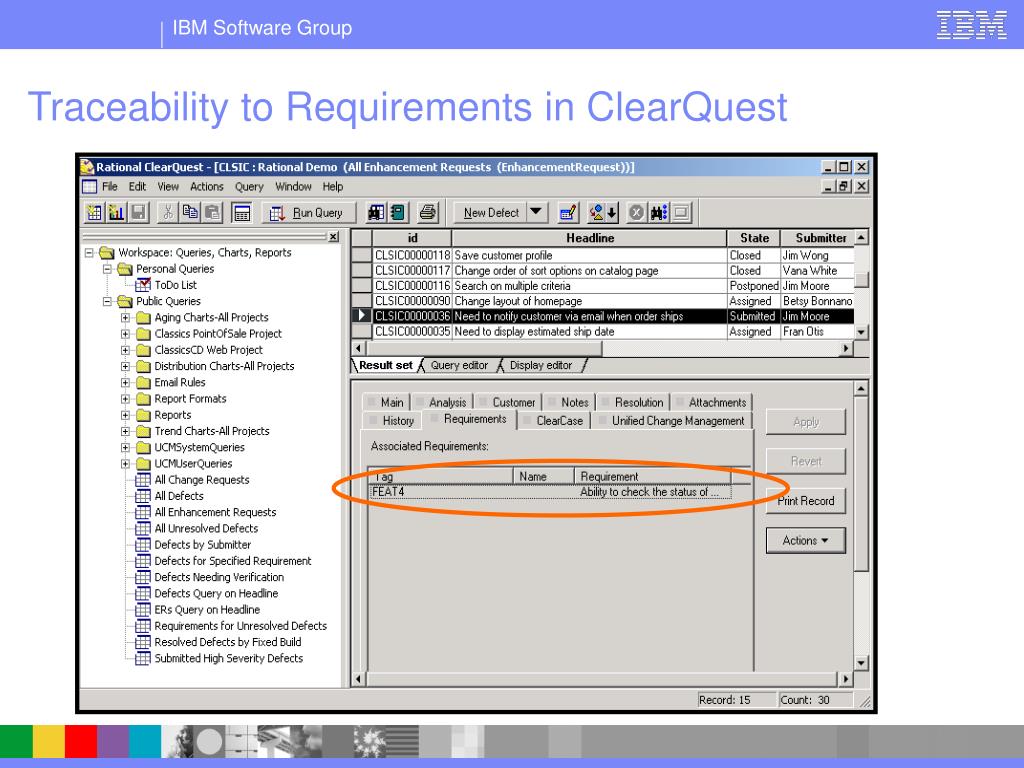Select the All Enhancement Requests query

click(215, 512)
